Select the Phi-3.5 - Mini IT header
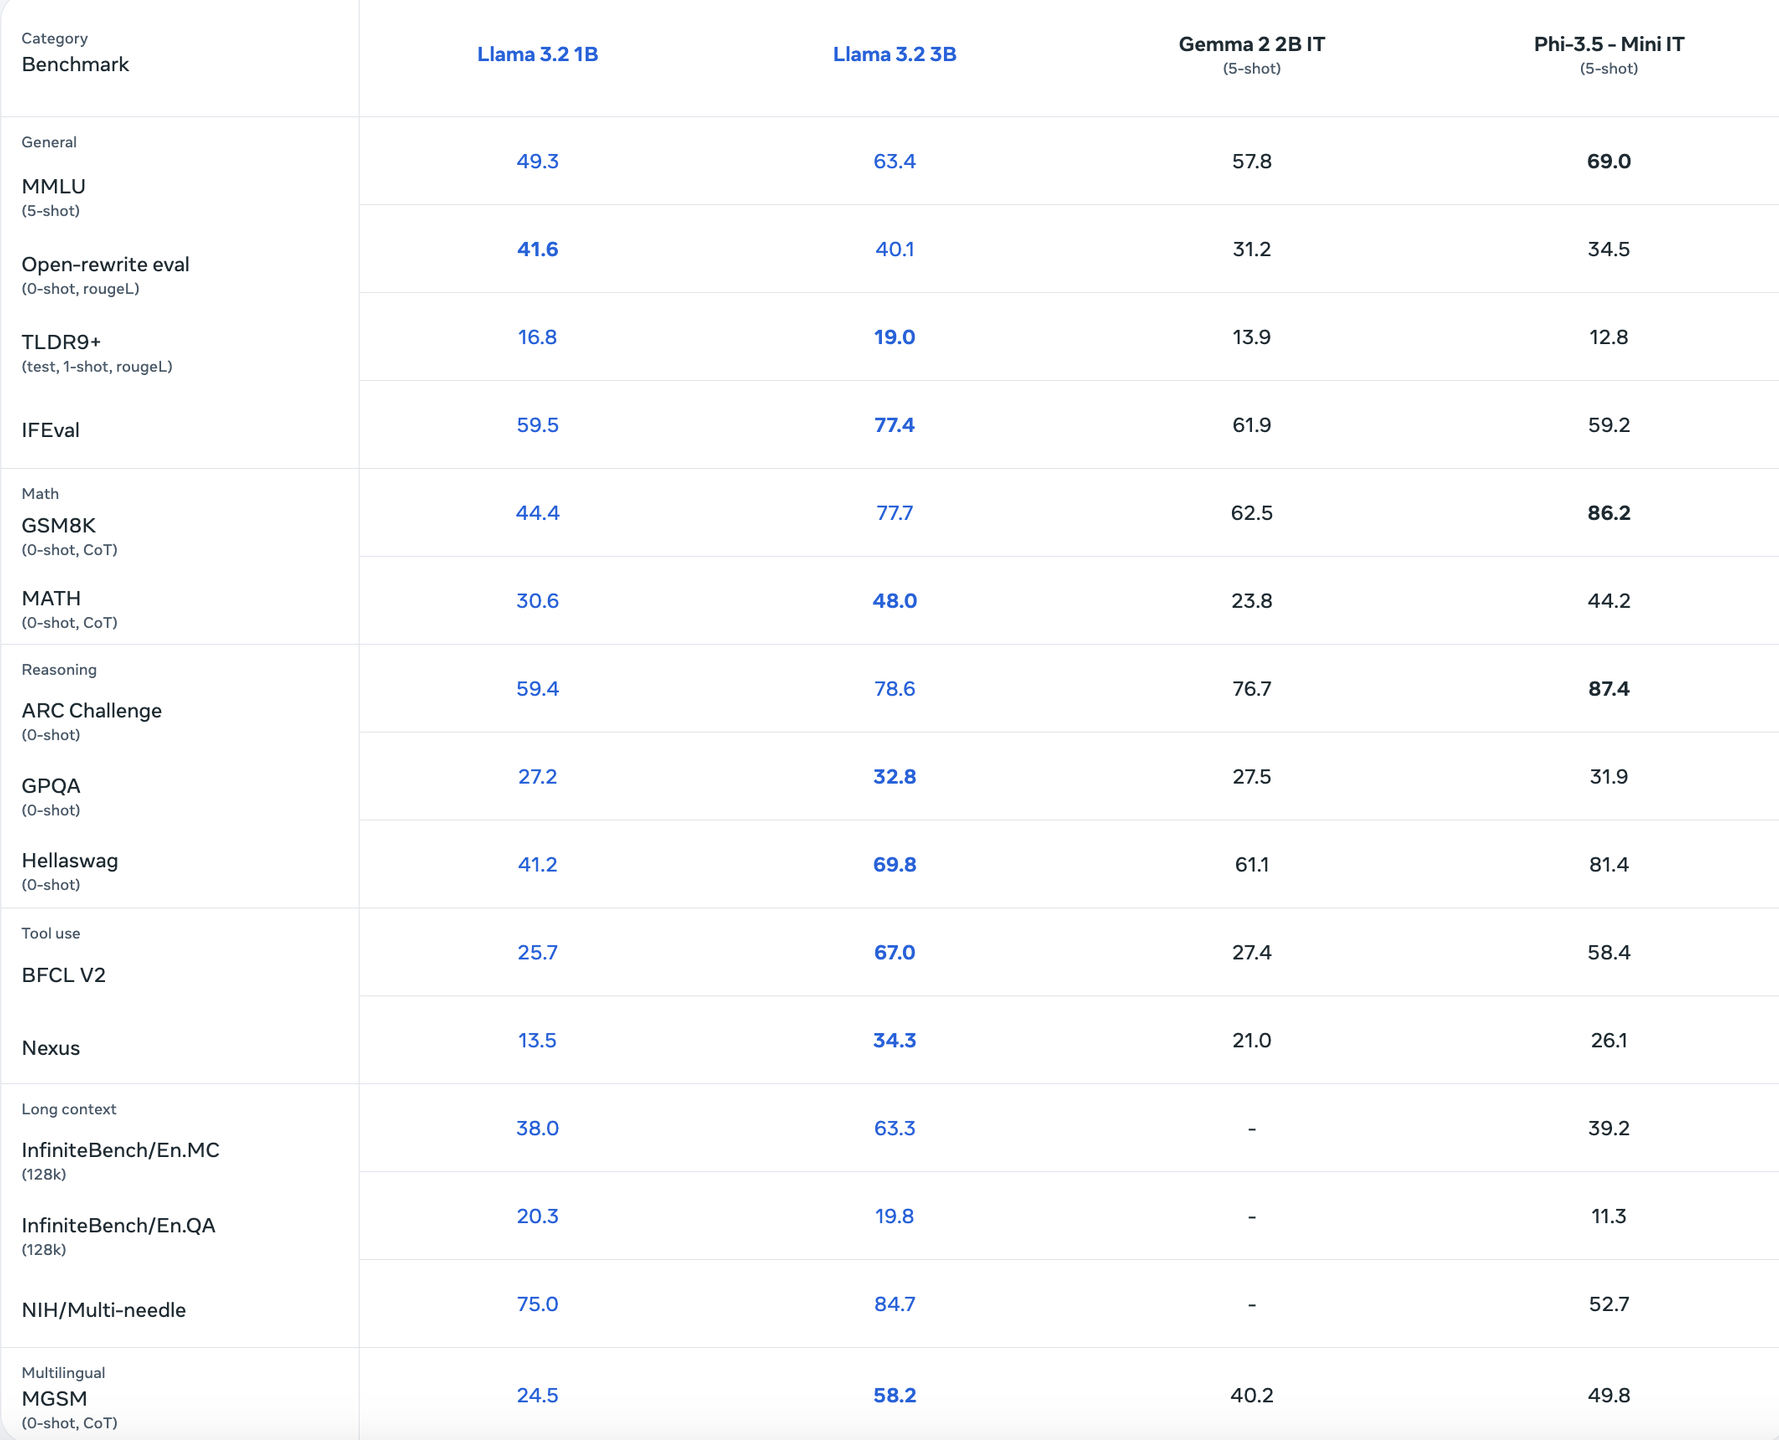The height and width of the screenshot is (1440, 1779). (x=1608, y=45)
